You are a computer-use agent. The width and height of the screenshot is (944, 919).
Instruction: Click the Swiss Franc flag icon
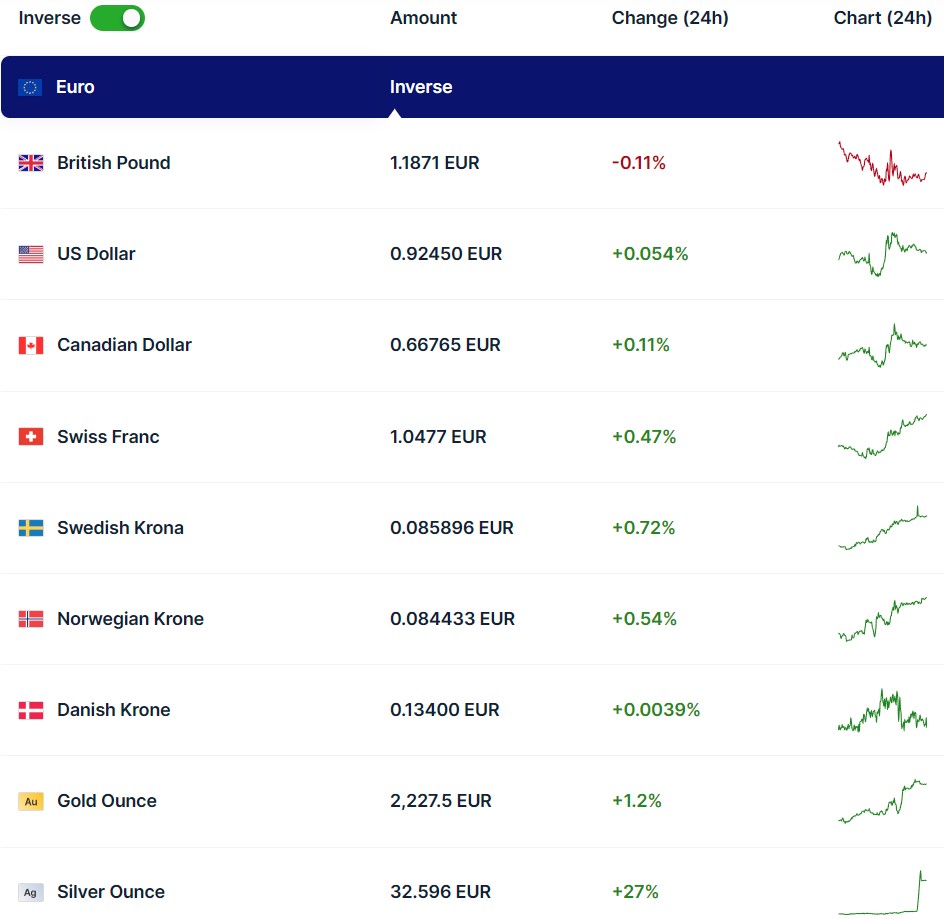(31, 437)
